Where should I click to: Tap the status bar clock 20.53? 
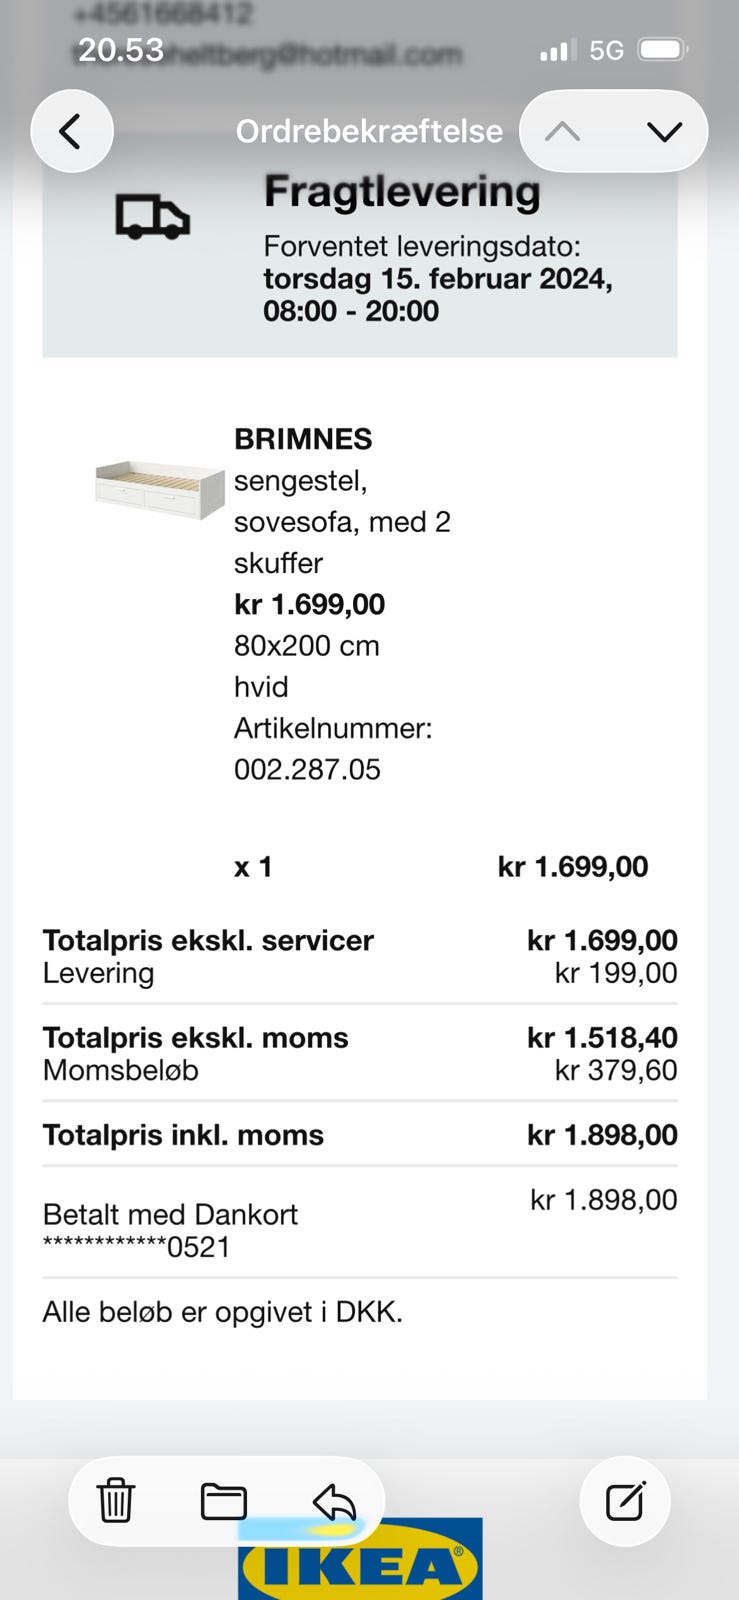click(121, 50)
